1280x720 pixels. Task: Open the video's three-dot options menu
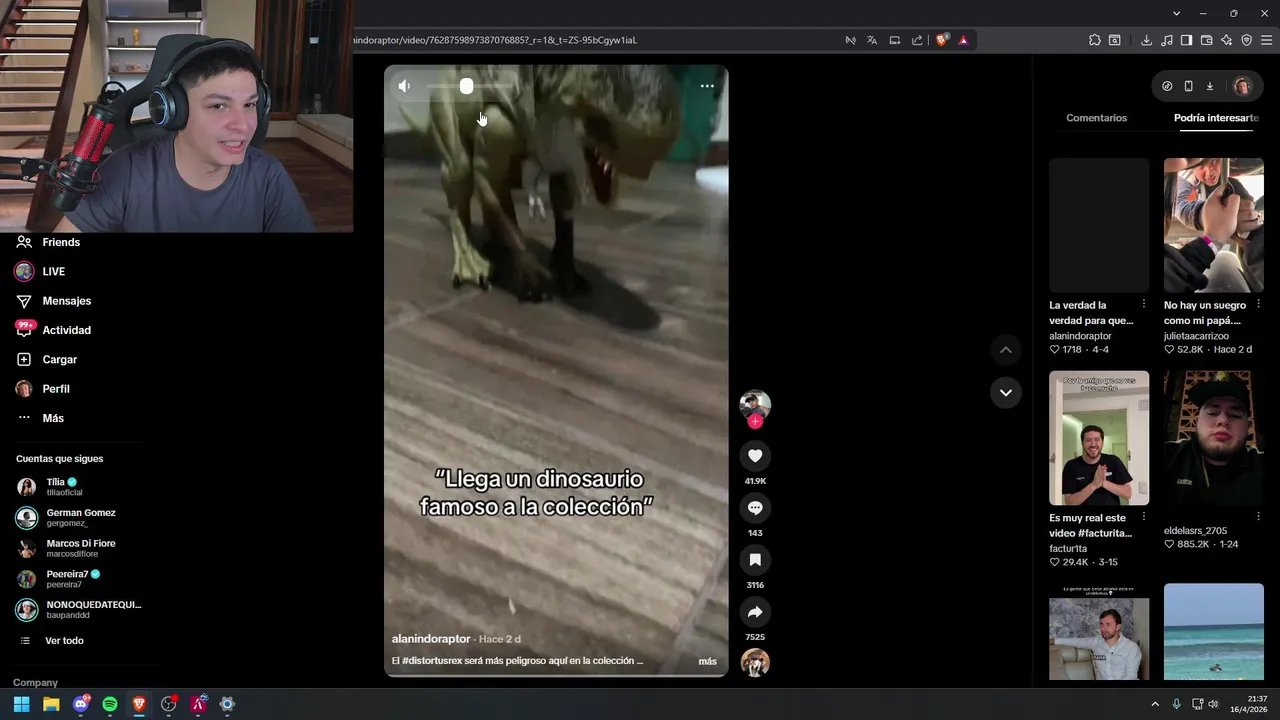coord(707,86)
